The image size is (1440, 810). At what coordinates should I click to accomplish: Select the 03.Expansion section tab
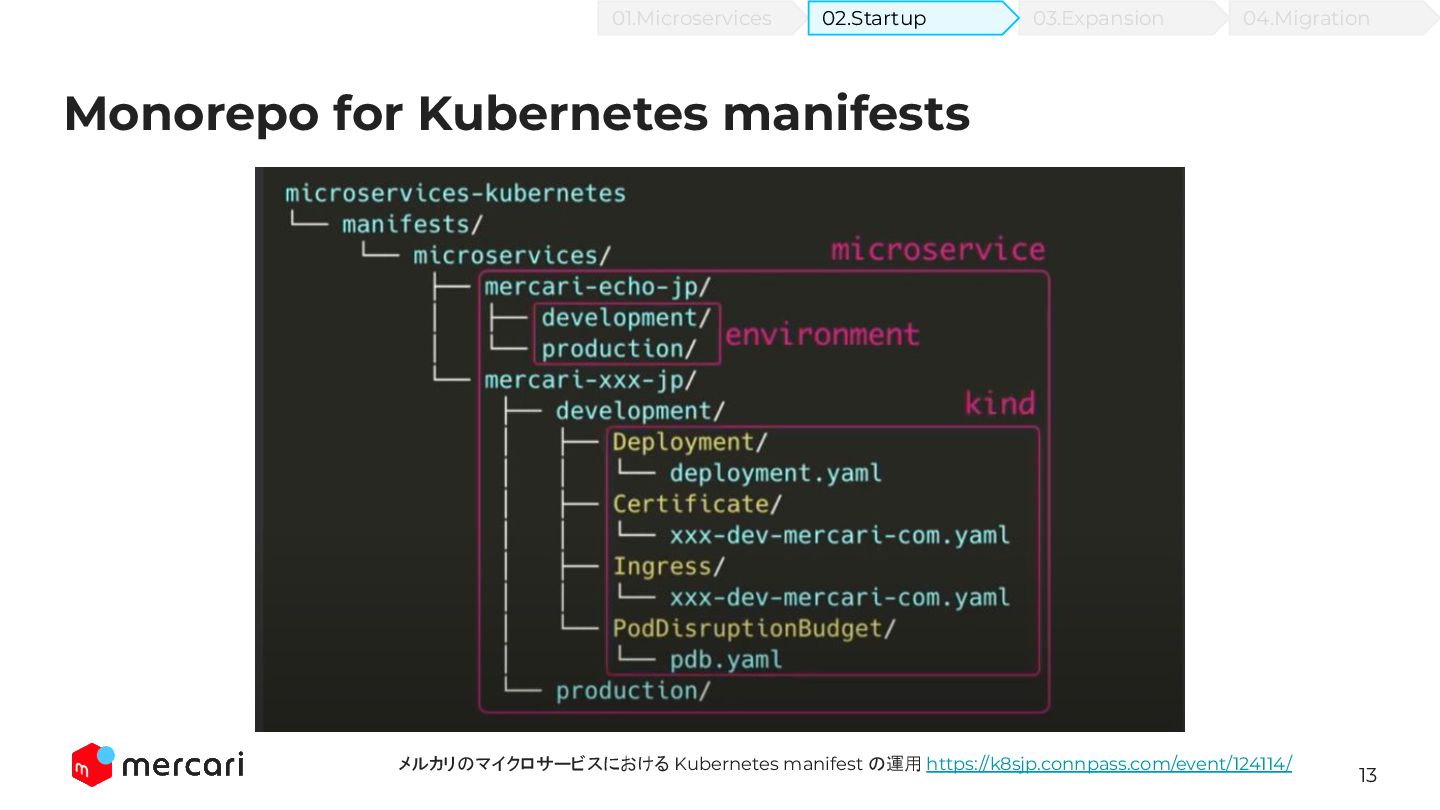1122,18
